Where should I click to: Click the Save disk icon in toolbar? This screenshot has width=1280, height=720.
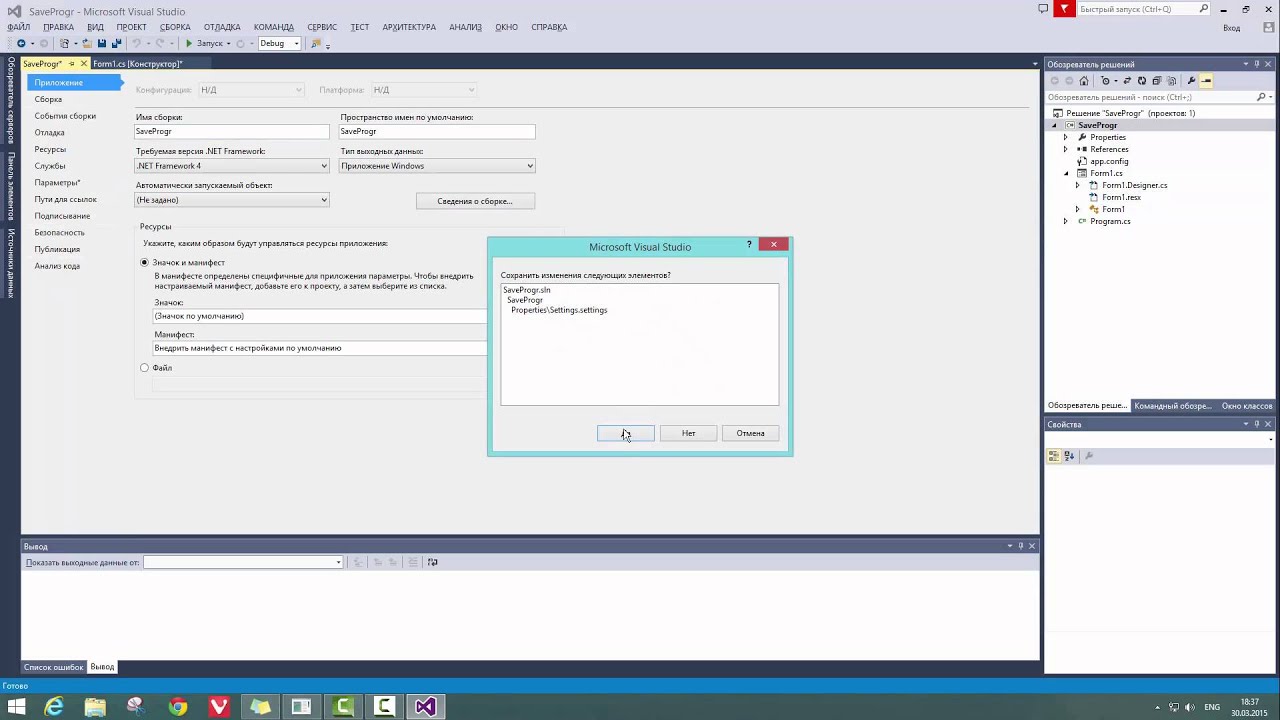[102, 43]
